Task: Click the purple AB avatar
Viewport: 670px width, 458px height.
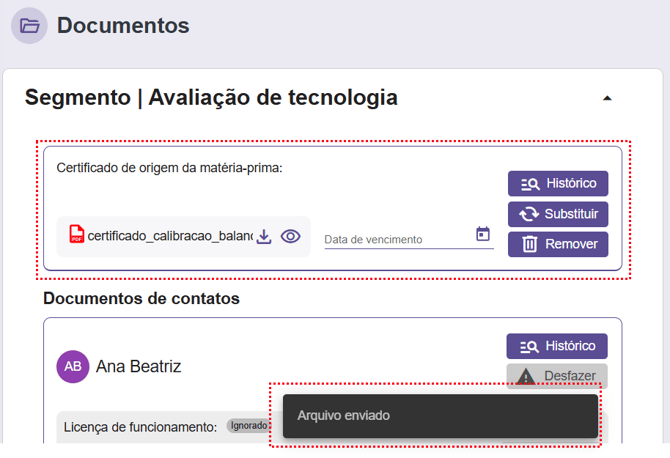Action: (x=73, y=367)
